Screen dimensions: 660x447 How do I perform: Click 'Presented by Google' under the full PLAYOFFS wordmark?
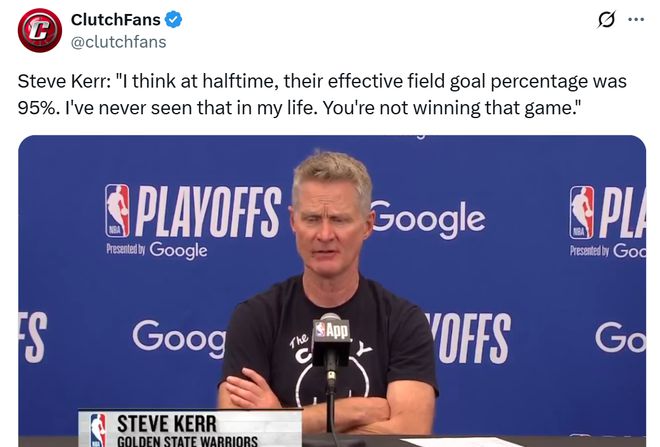(157, 250)
